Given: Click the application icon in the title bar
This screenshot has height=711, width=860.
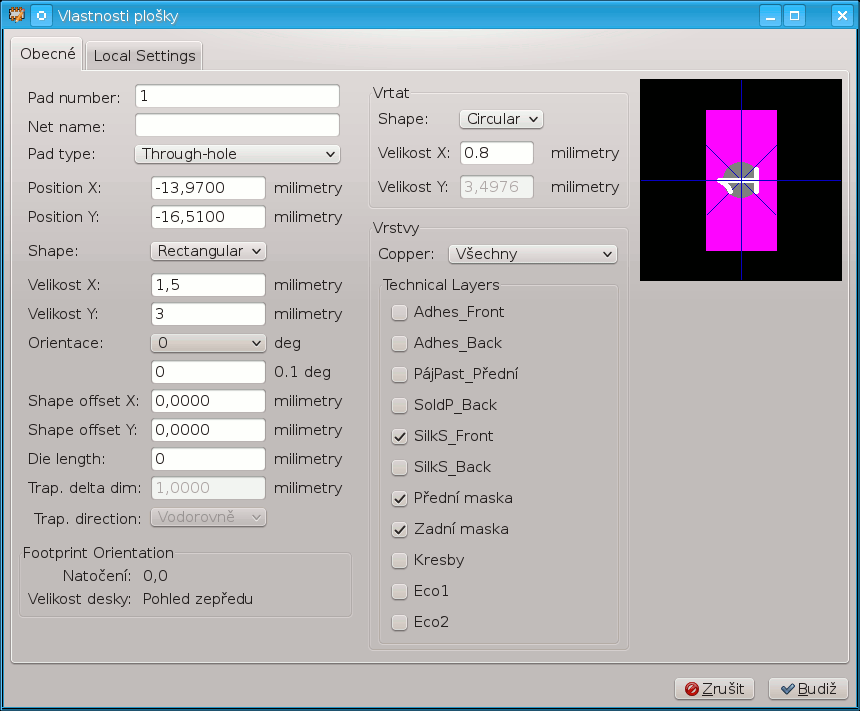Looking at the screenshot, I should 16,15.
